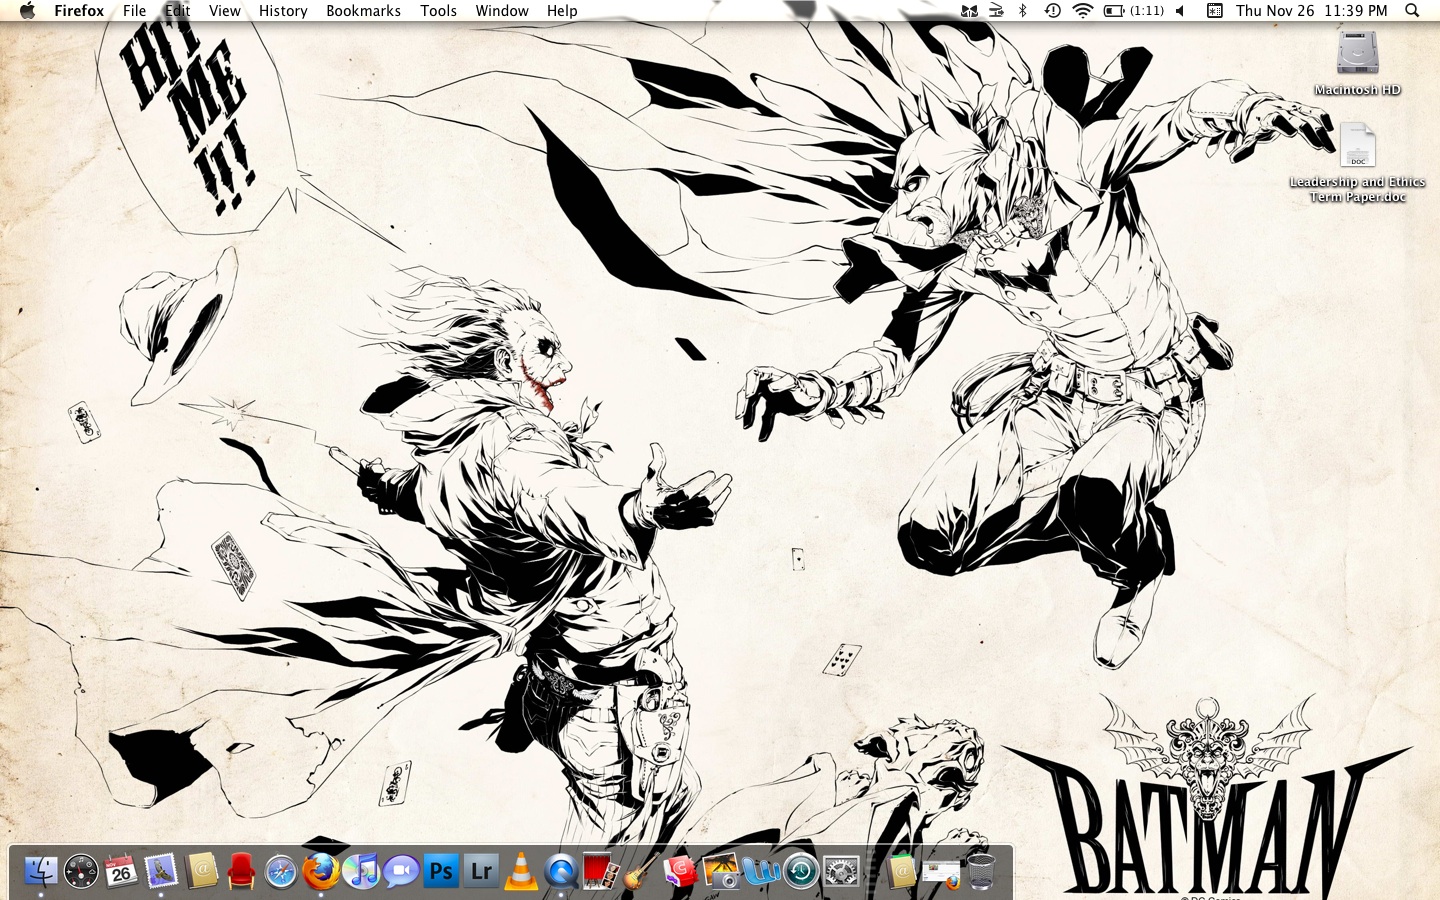Viewport: 1440px width, 900px height.
Task: Click the butterfly icon in menu bar
Action: (969, 10)
